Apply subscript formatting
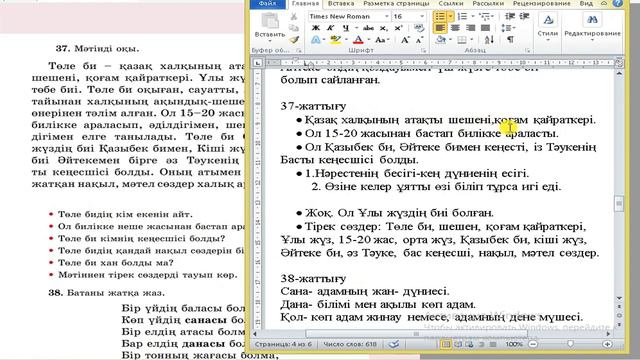This screenshot has height=360, width=640. coord(383,28)
